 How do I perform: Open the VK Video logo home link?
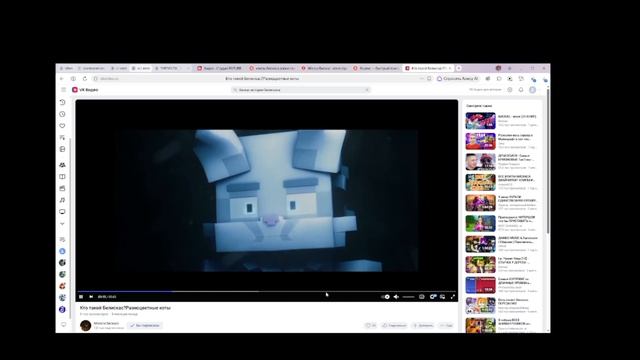click(x=85, y=90)
